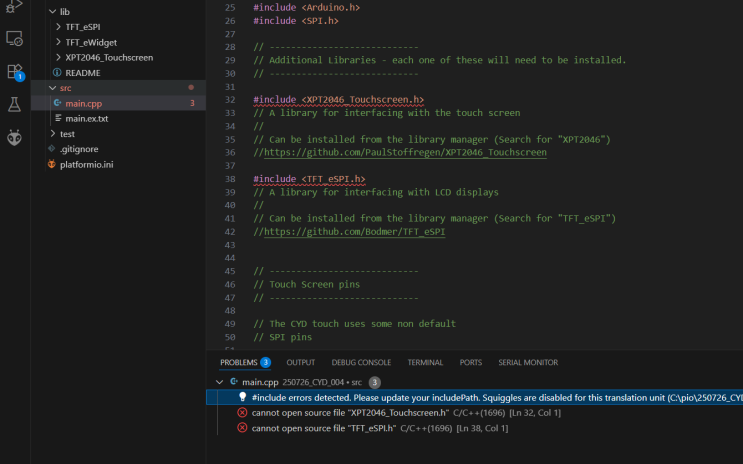Open platformio.ini in the explorer
This screenshot has height=464, width=743.
[x=86, y=164]
